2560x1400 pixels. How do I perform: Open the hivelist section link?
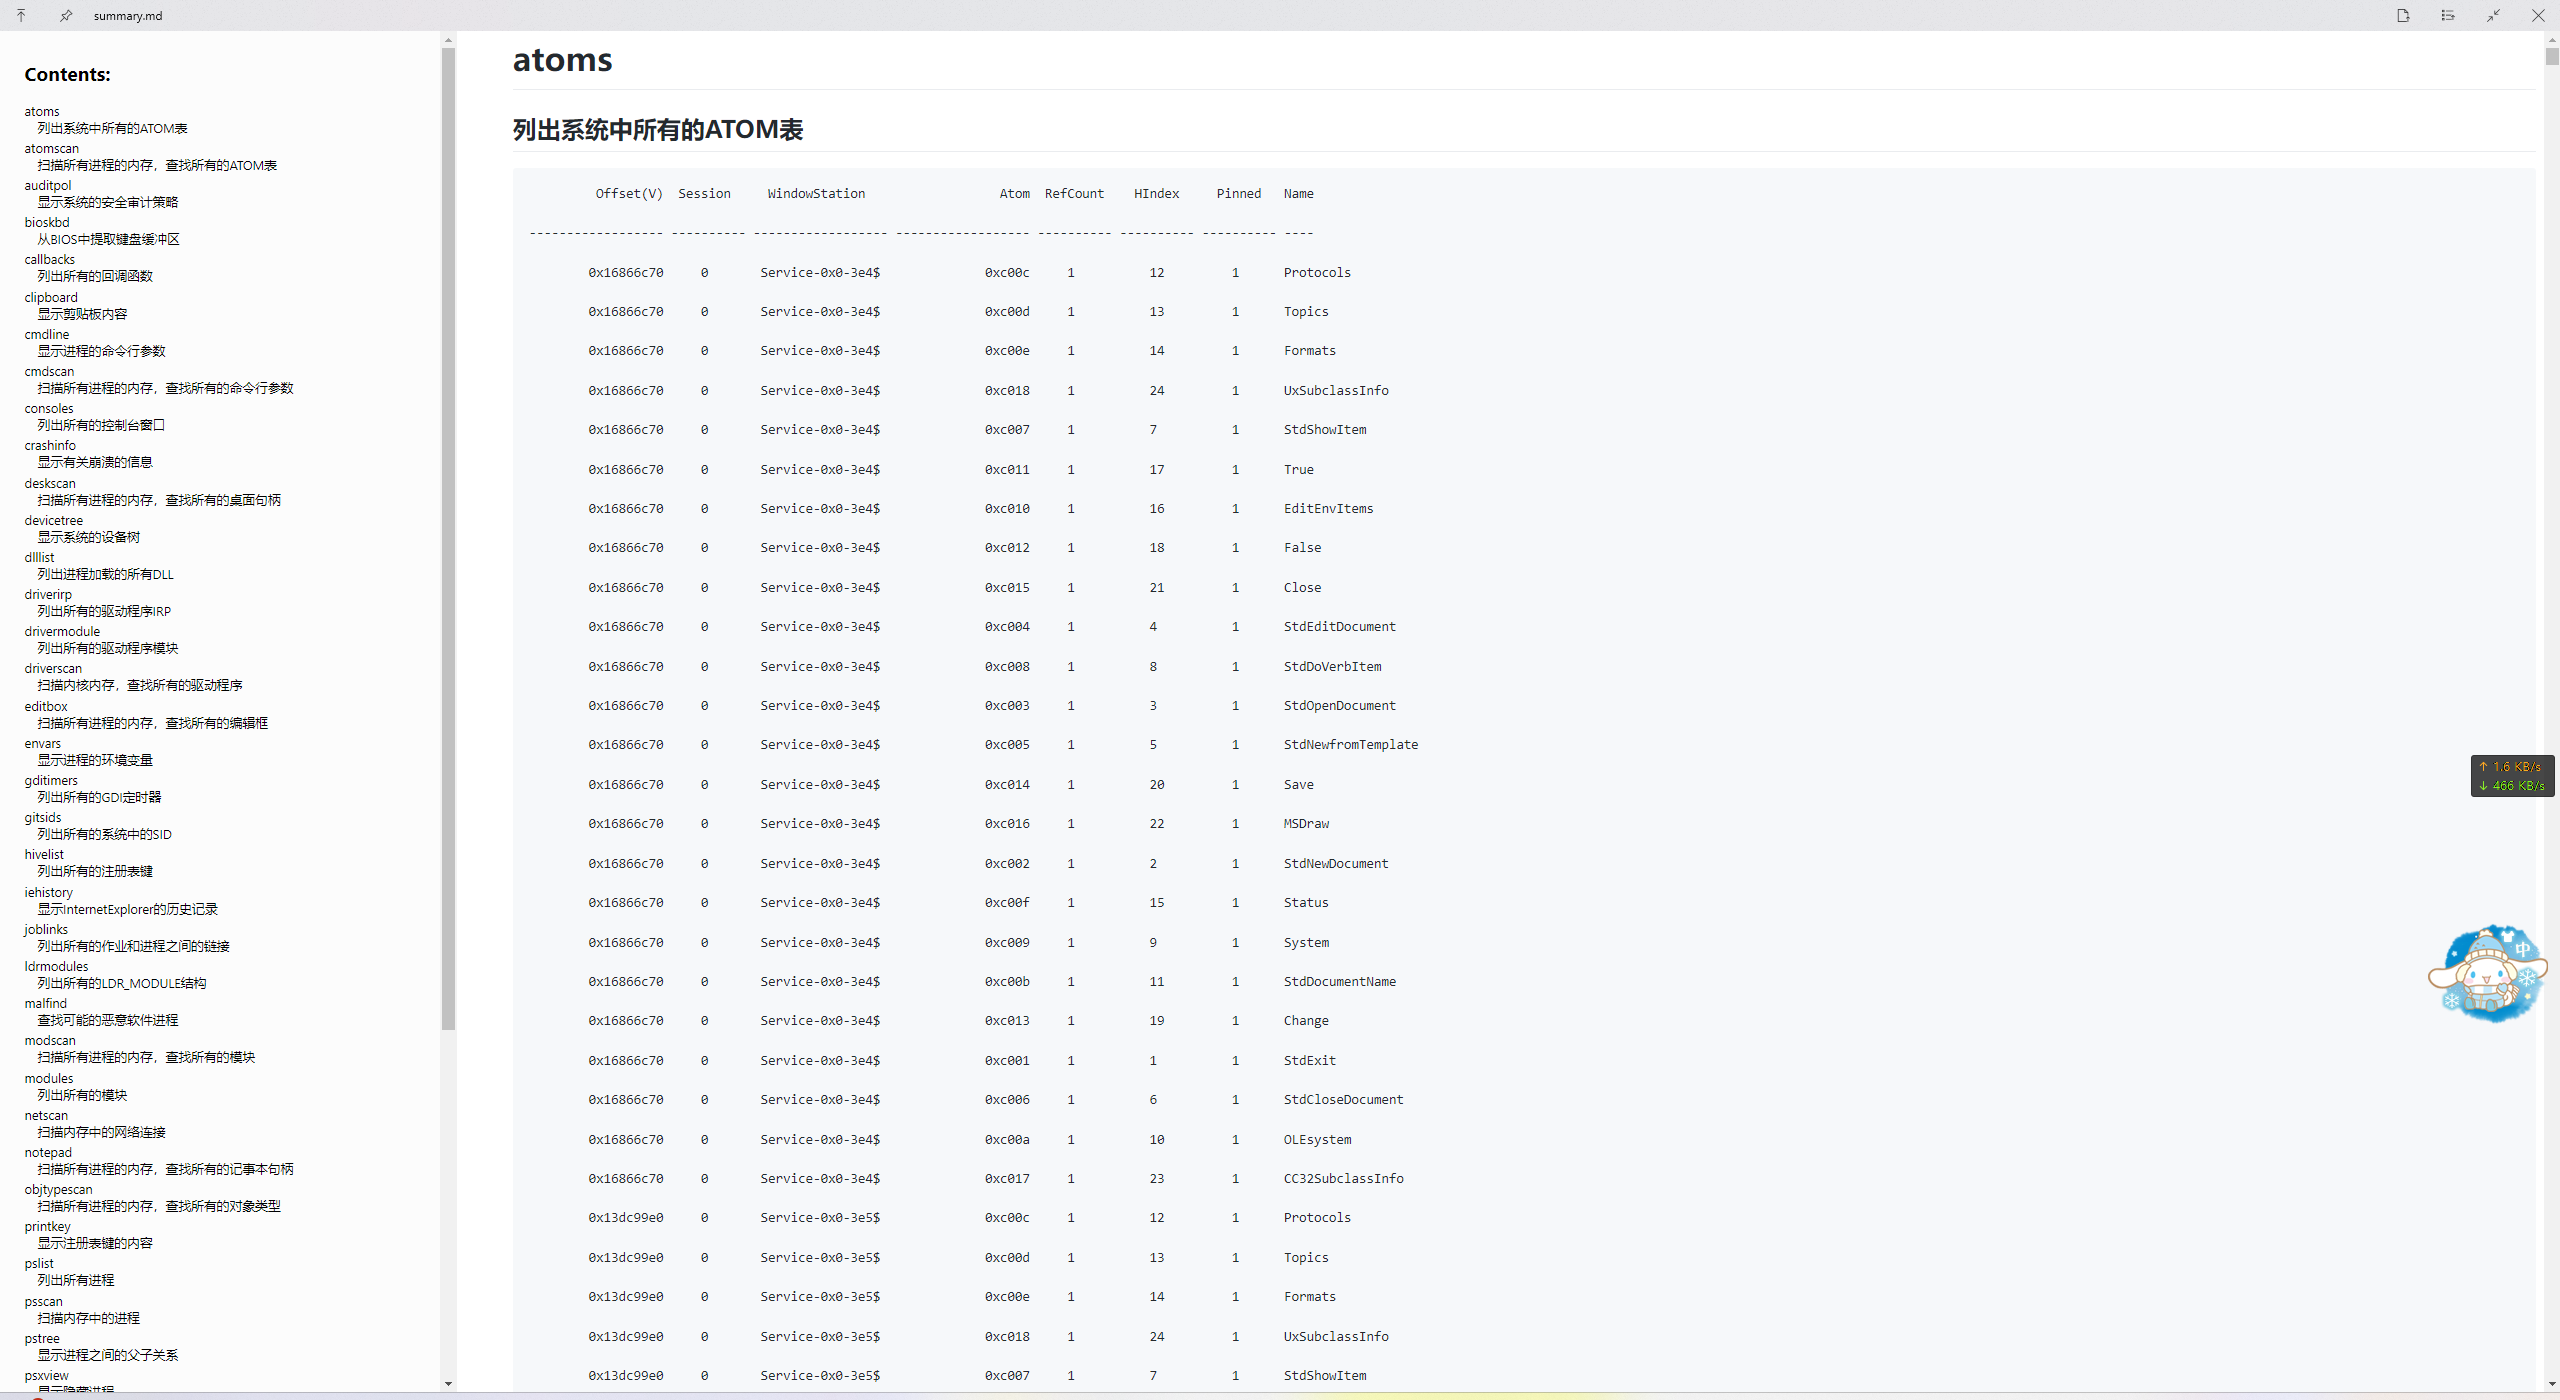(x=44, y=854)
